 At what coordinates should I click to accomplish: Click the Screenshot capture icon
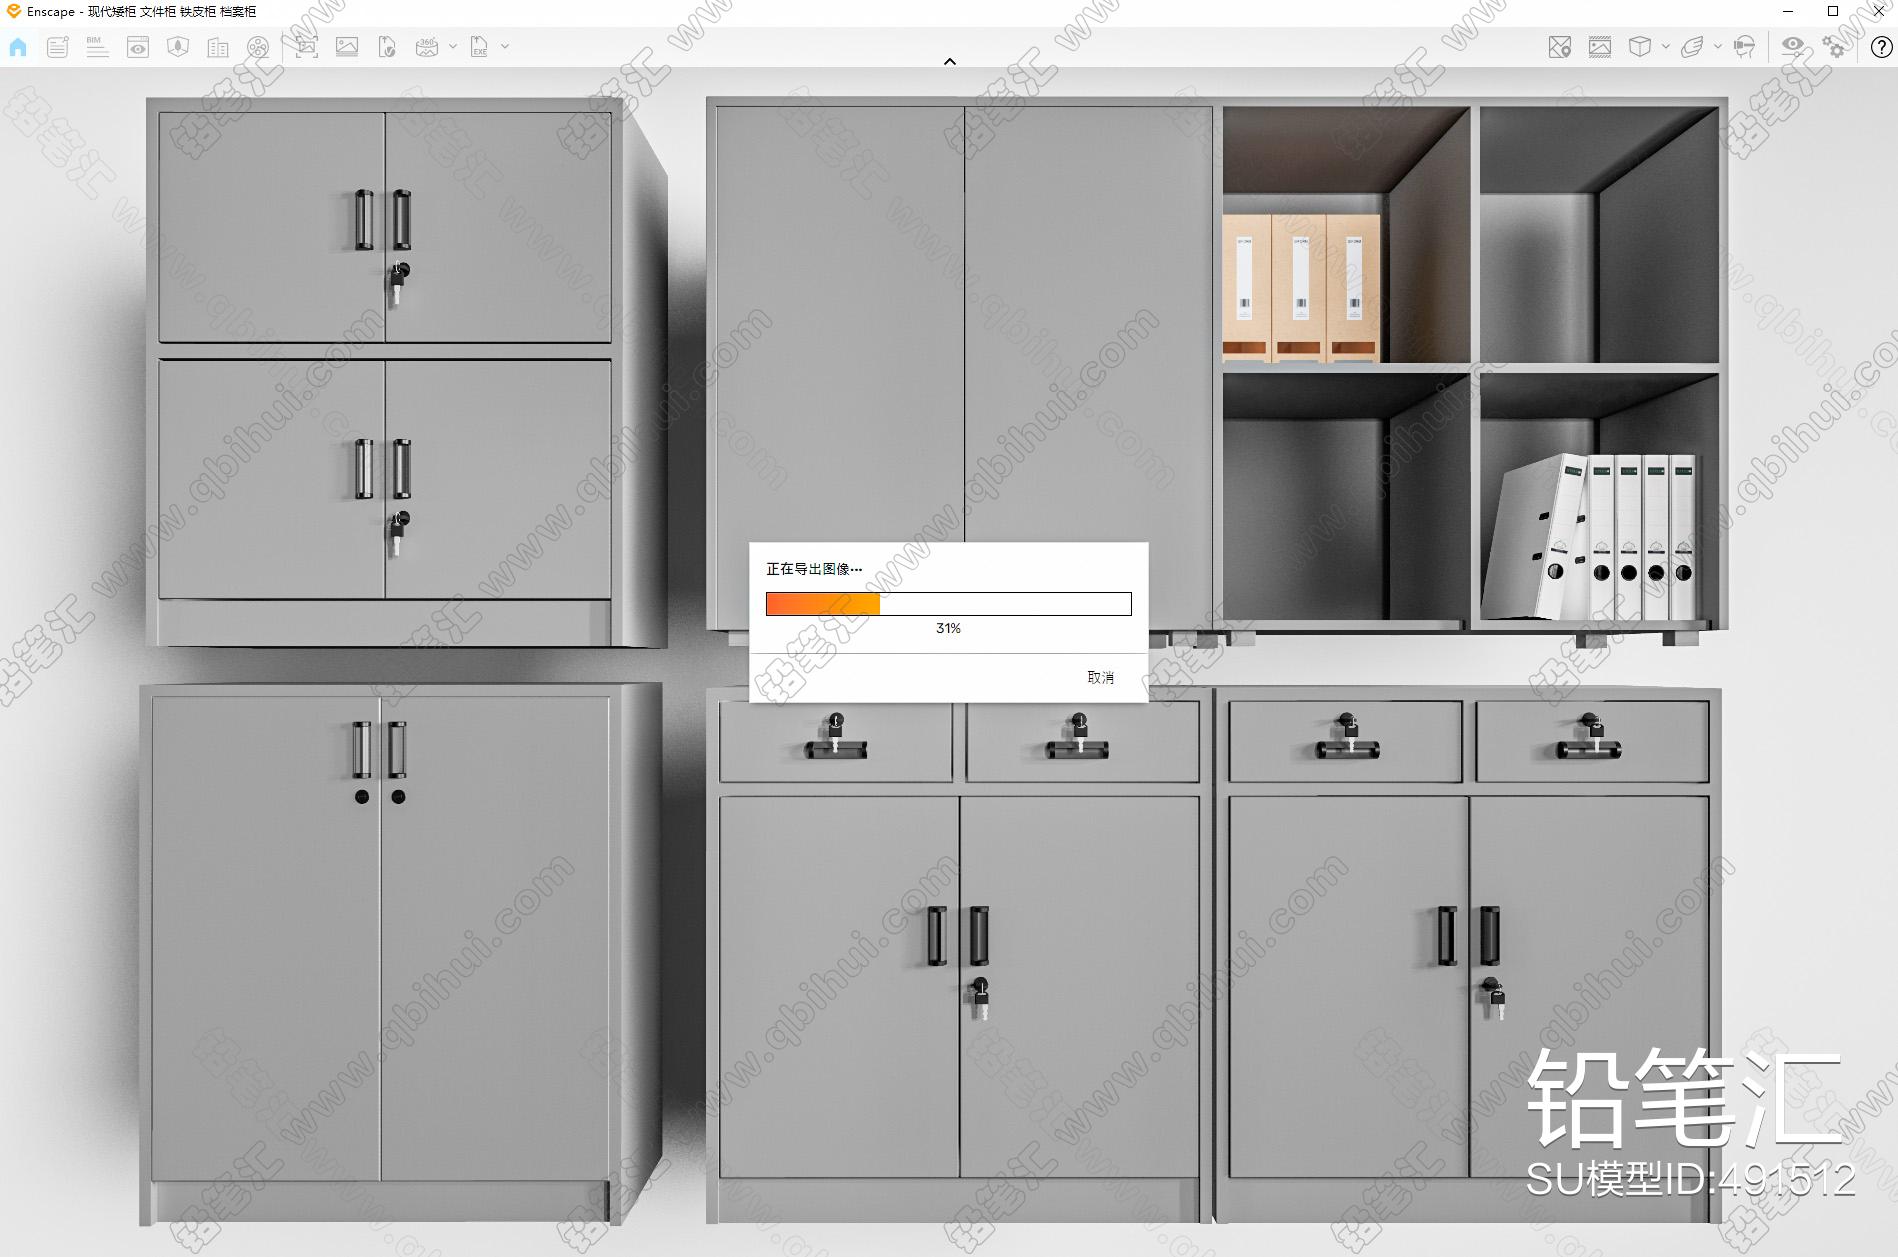point(307,47)
